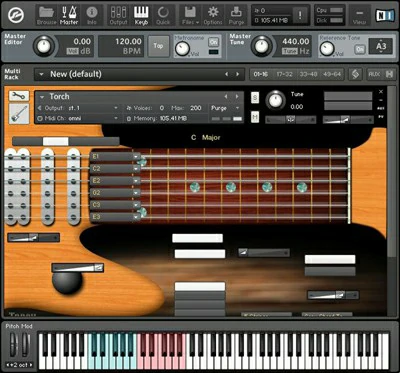Click the panic exclamation mark button
The image size is (400, 373).
(300, 15)
